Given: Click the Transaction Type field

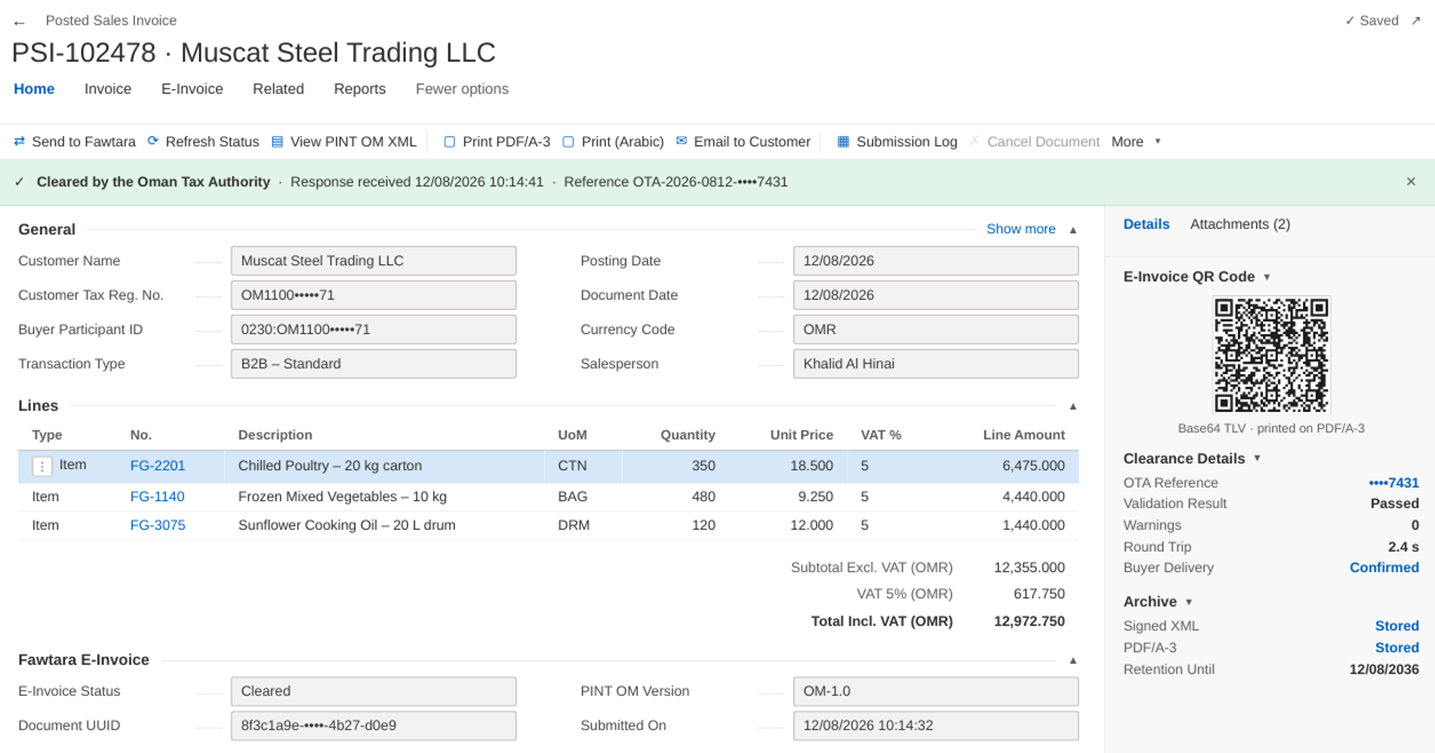Looking at the screenshot, I should pos(373,364).
